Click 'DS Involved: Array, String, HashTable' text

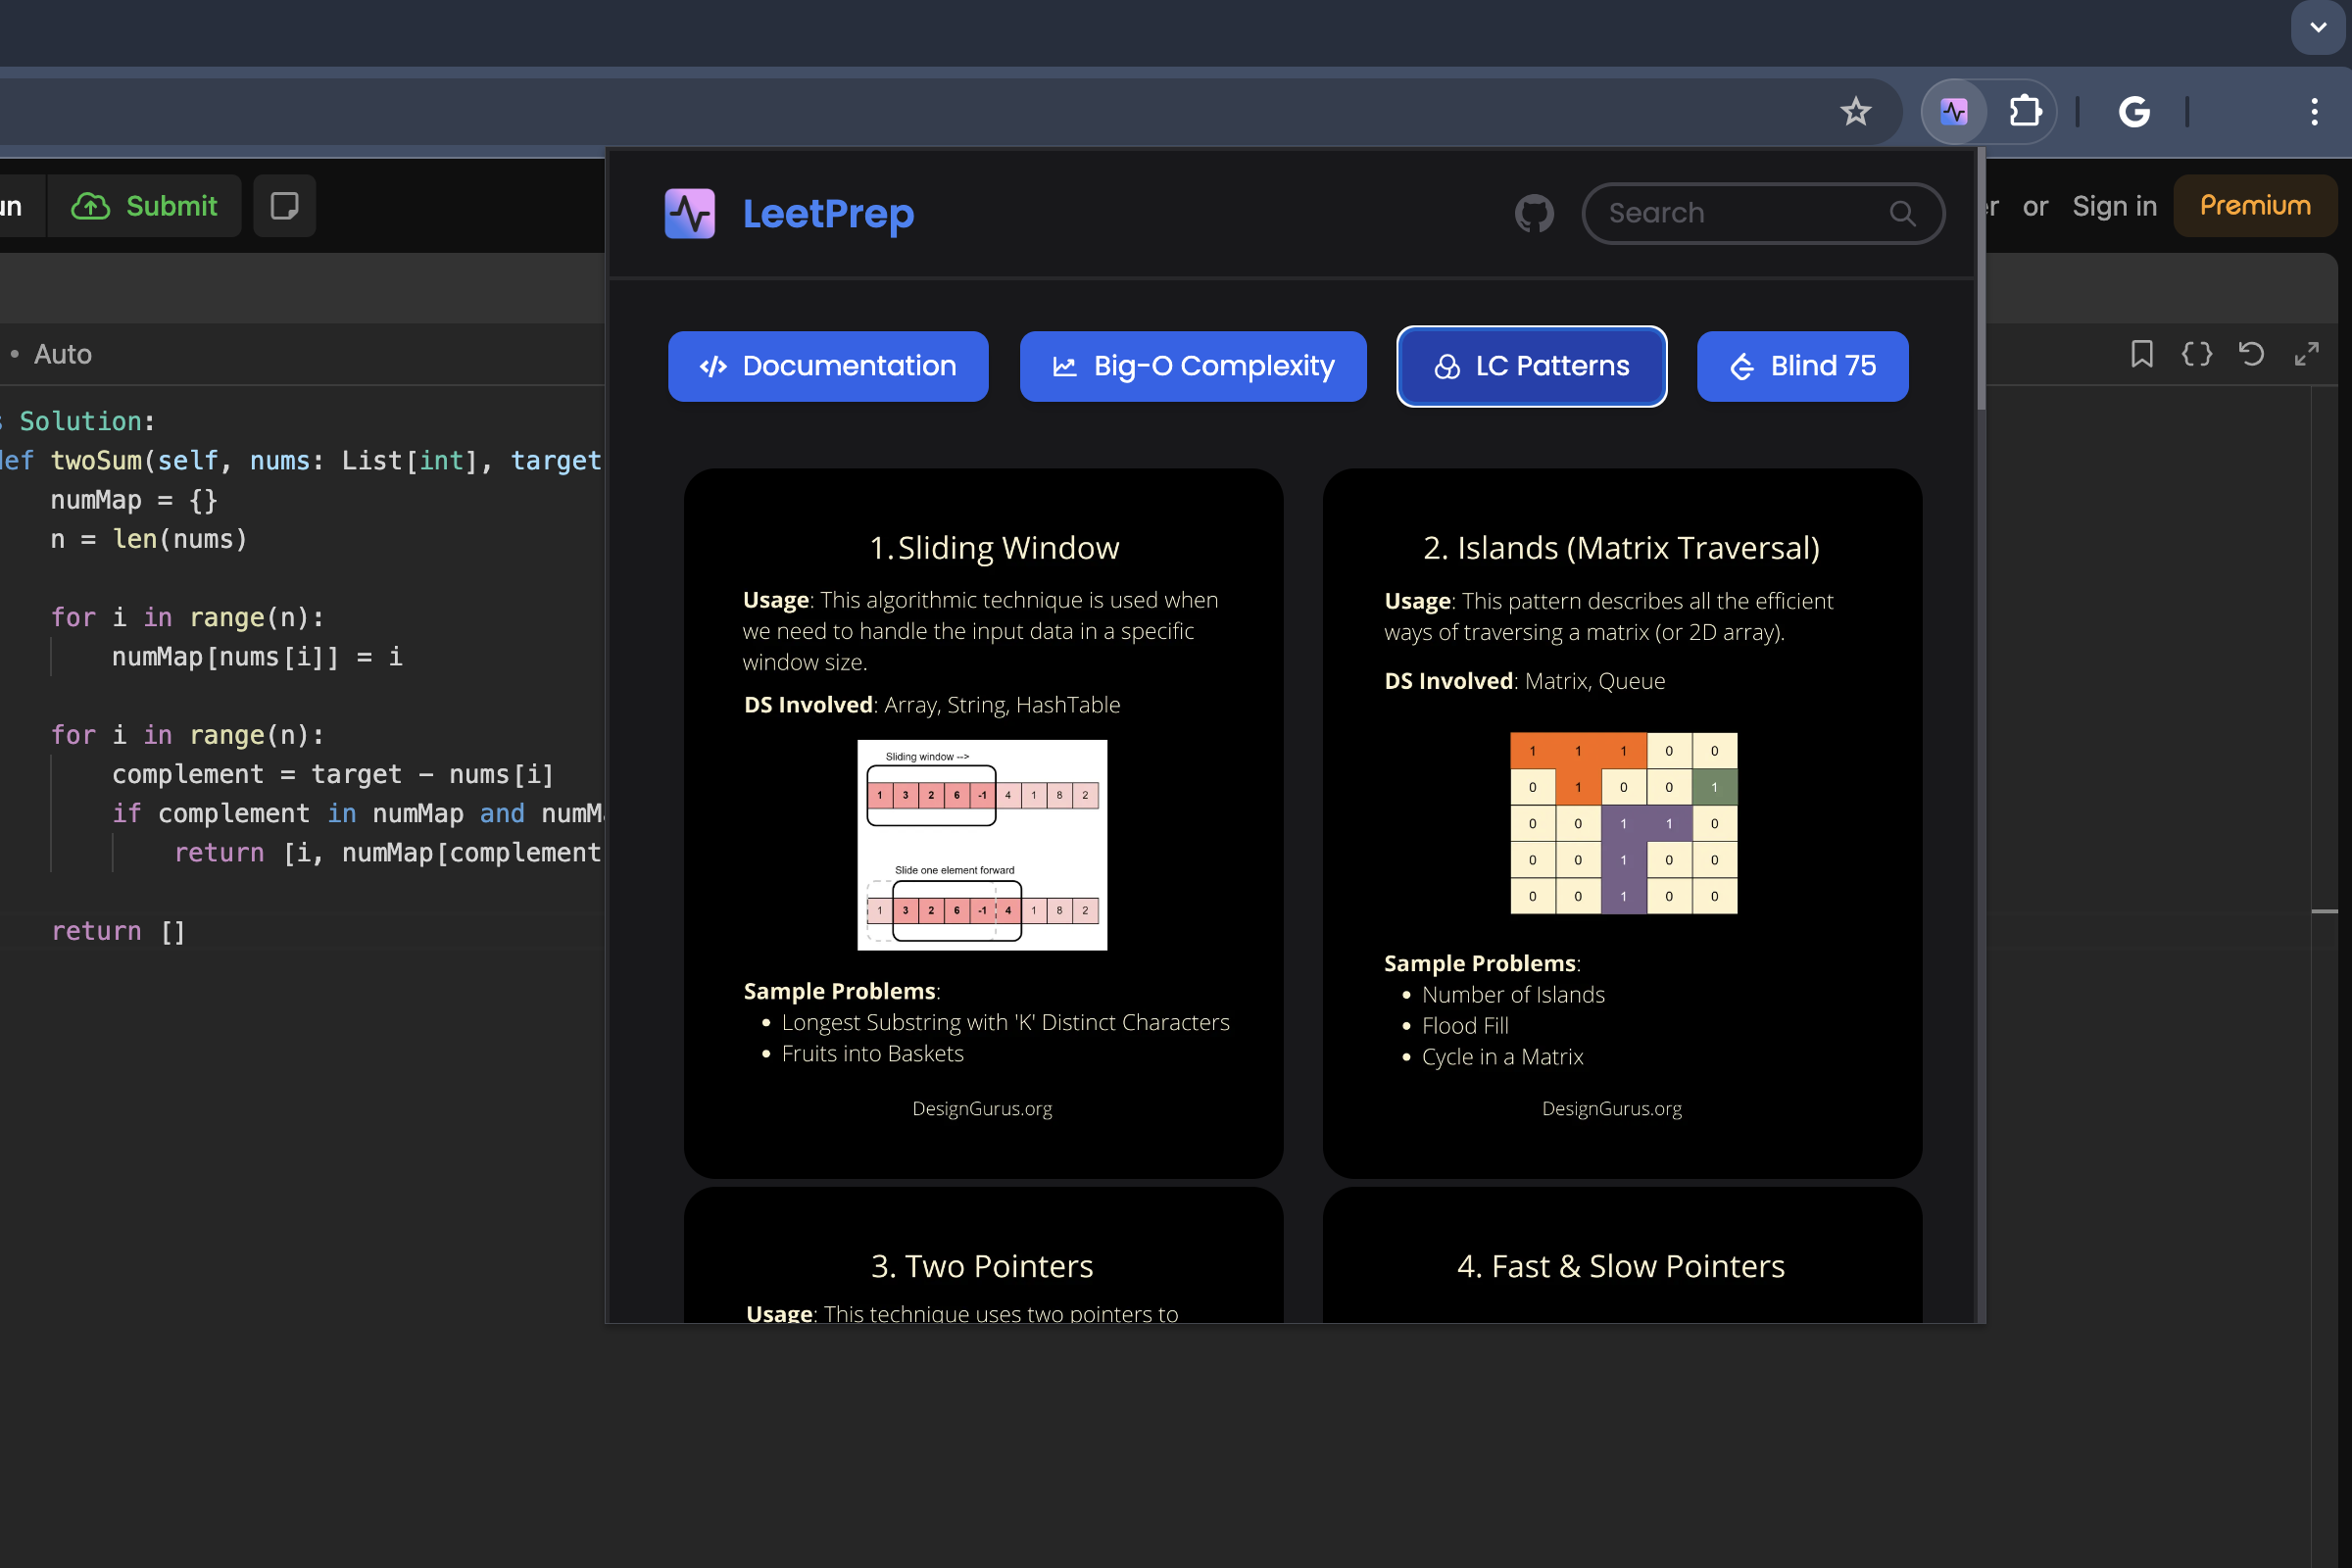(931, 705)
